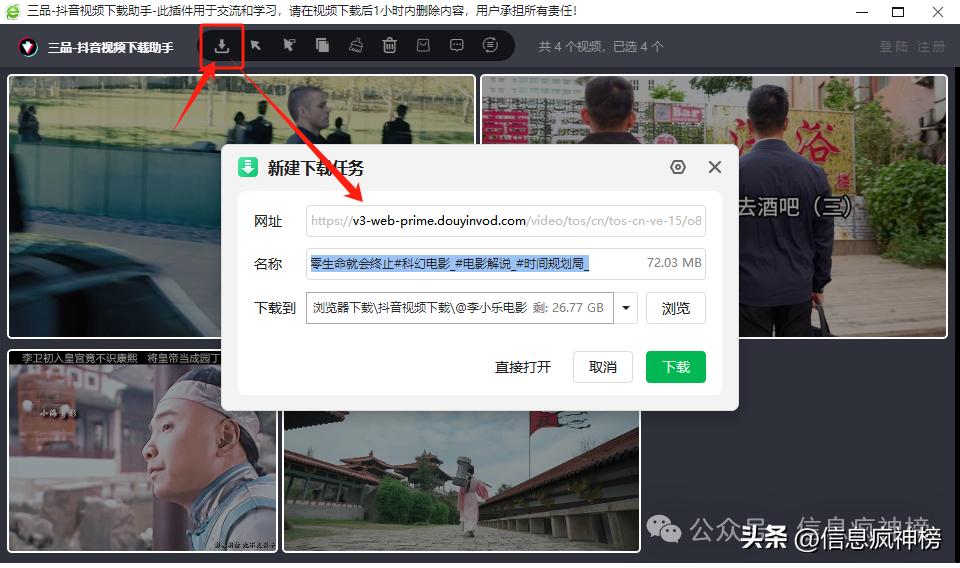This screenshot has height=568, width=960.
Task: Click the trash delete icon
Action: click(389, 45)
